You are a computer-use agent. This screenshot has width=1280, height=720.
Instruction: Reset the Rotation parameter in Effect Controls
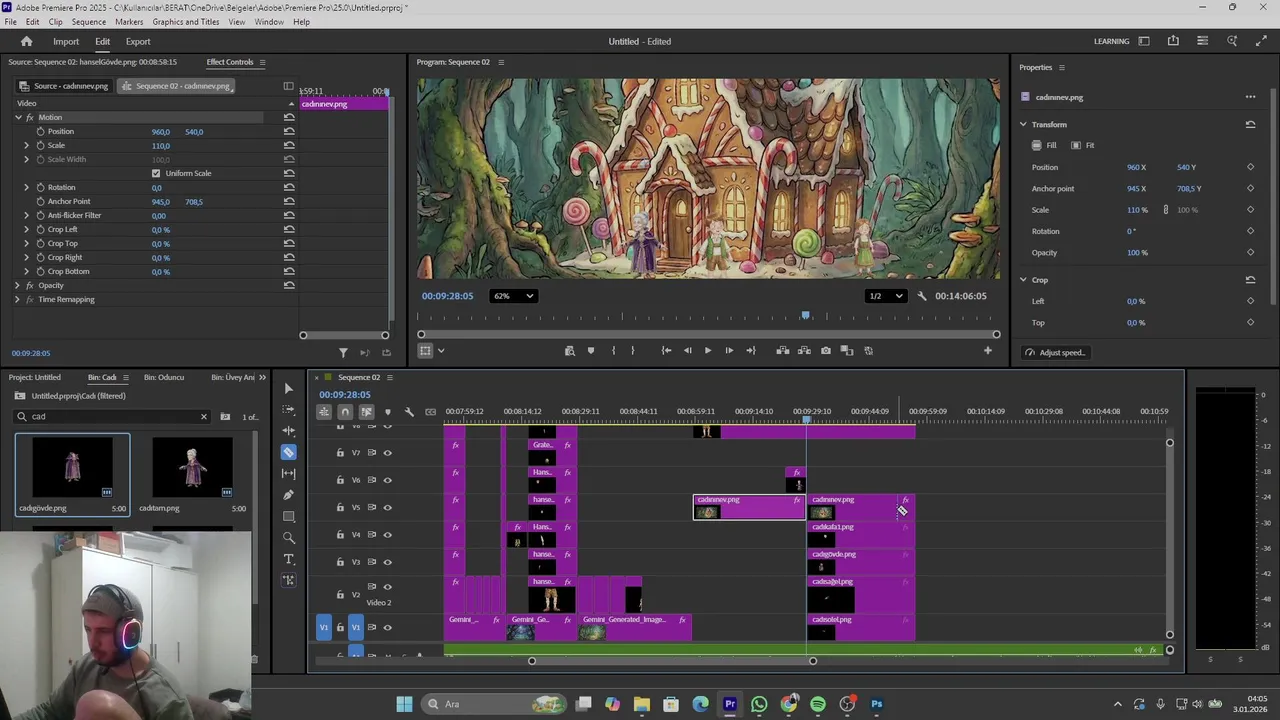289,187
